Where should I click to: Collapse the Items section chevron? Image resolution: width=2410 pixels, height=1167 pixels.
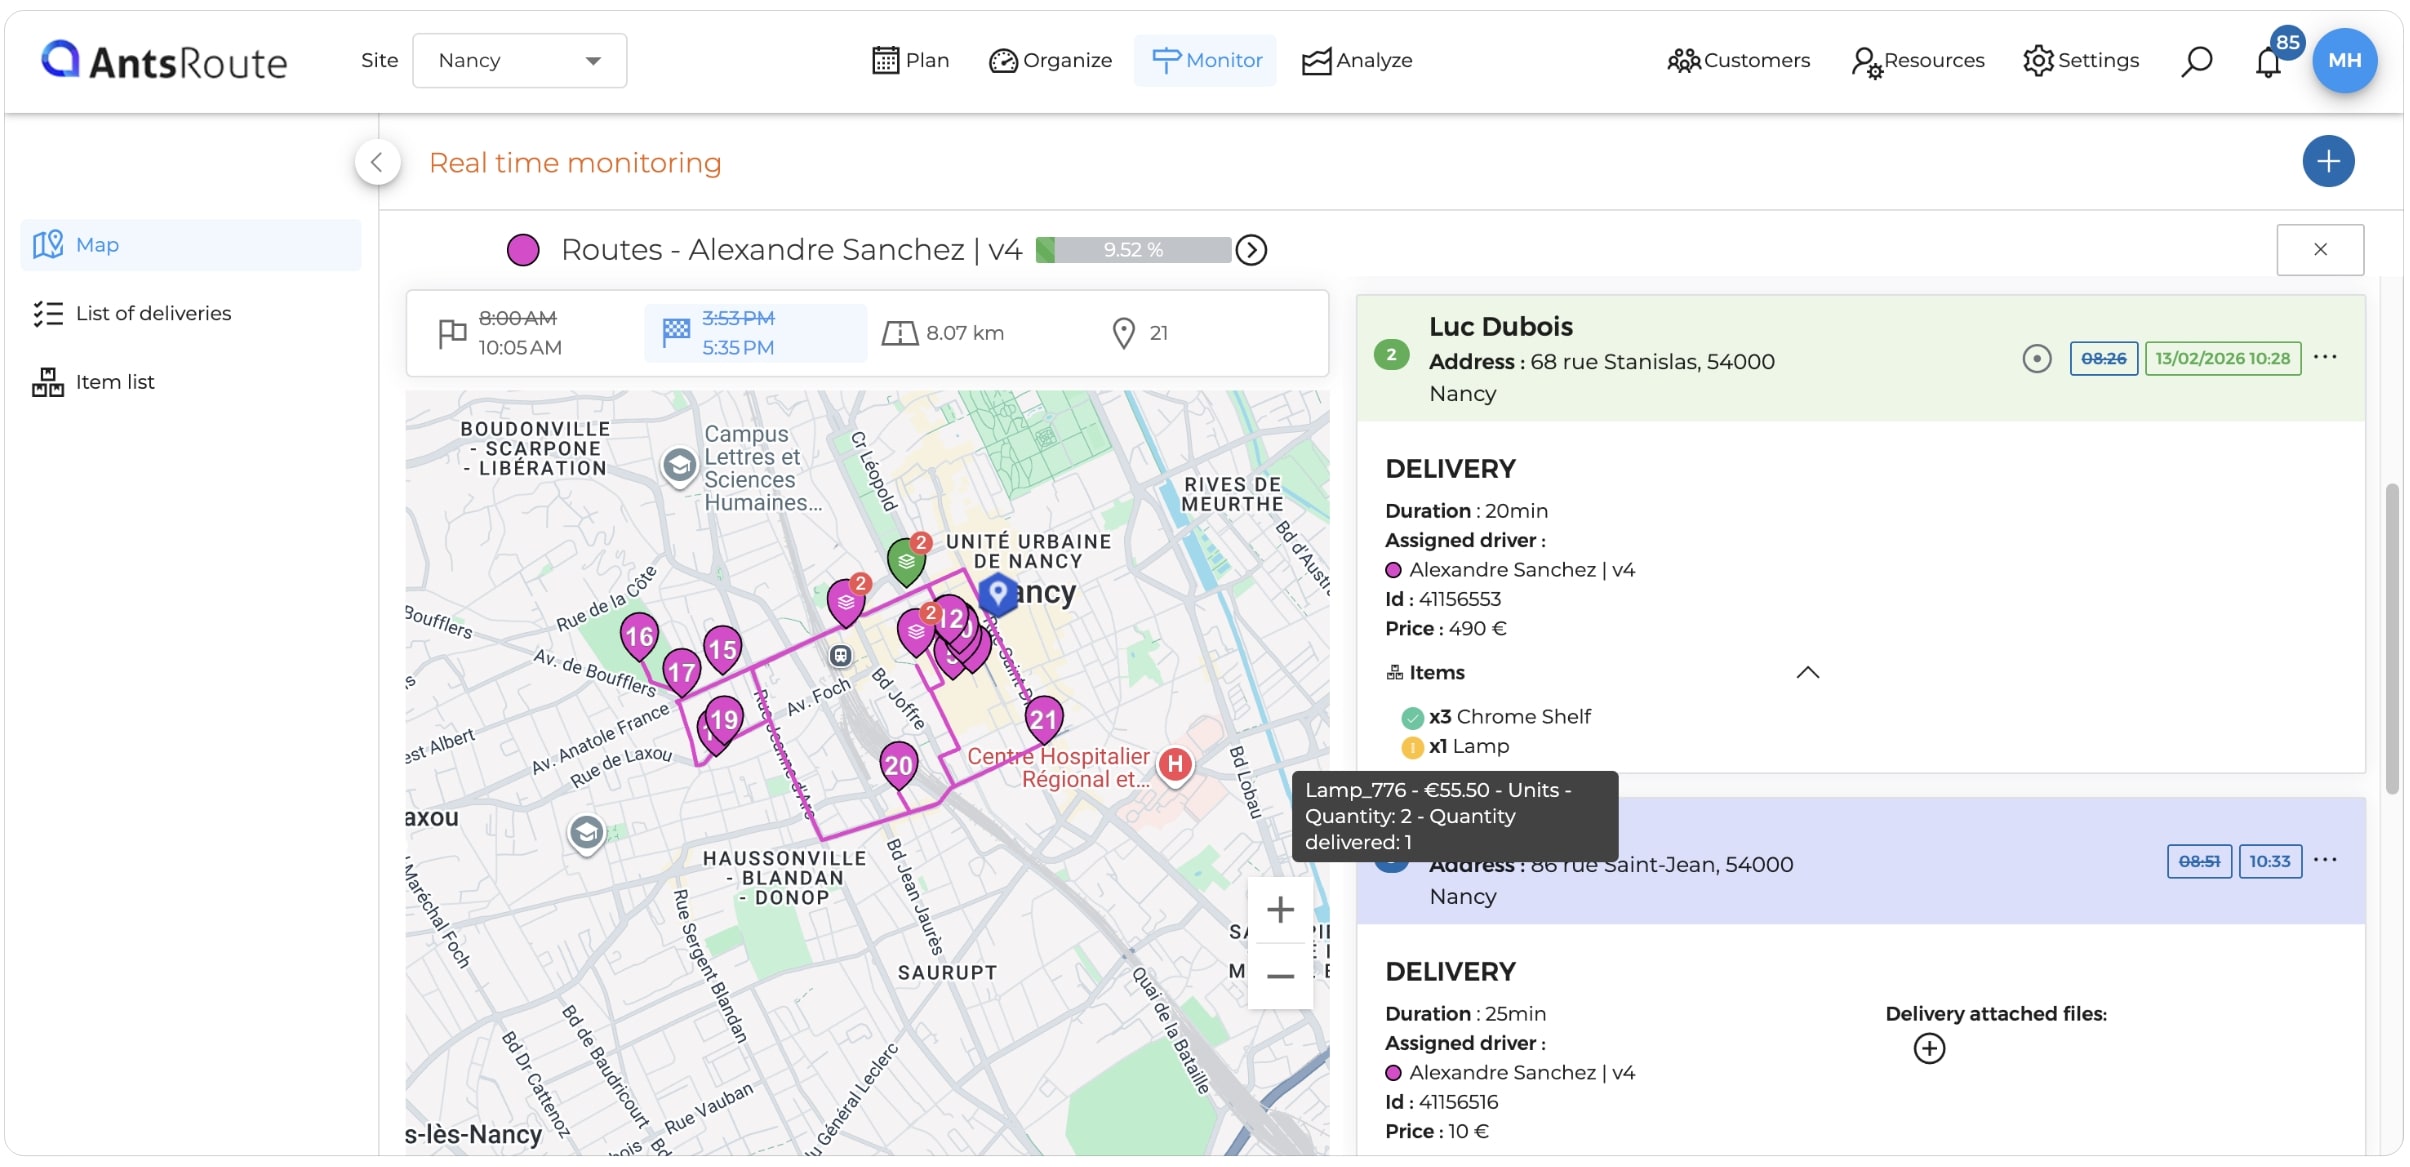coord(1807,673)
